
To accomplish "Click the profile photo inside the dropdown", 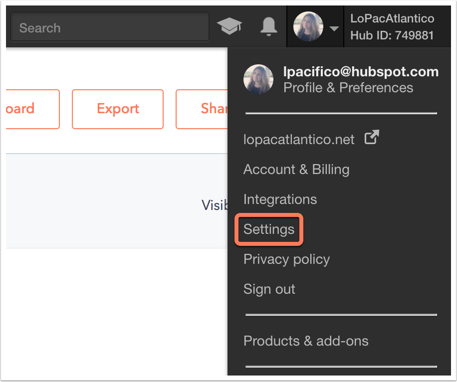I will click(x=258, y=79).
